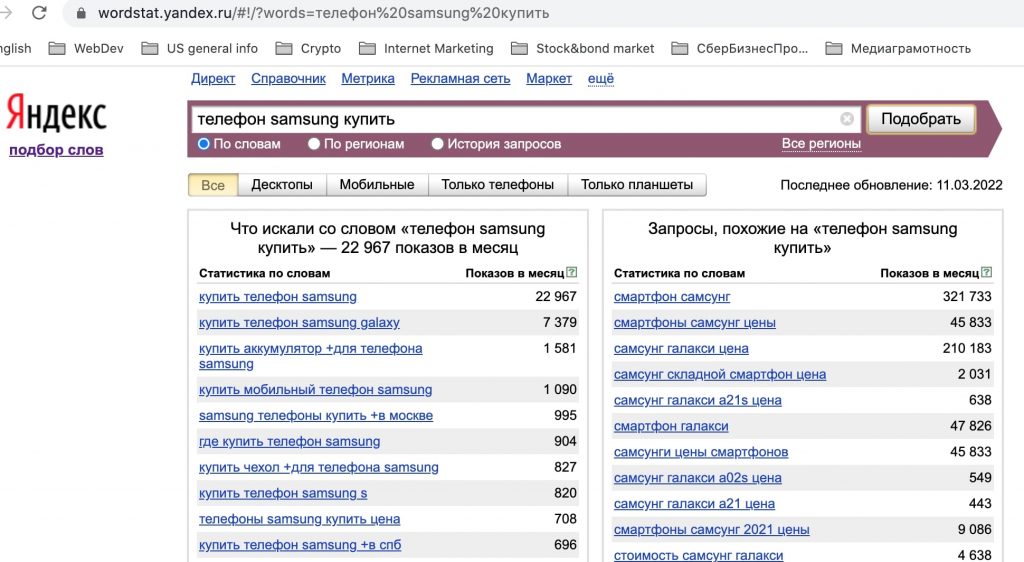1024x562 pixels.
Task: Open the first query купить телефон samsung
Action: click(x=278, y=296)
